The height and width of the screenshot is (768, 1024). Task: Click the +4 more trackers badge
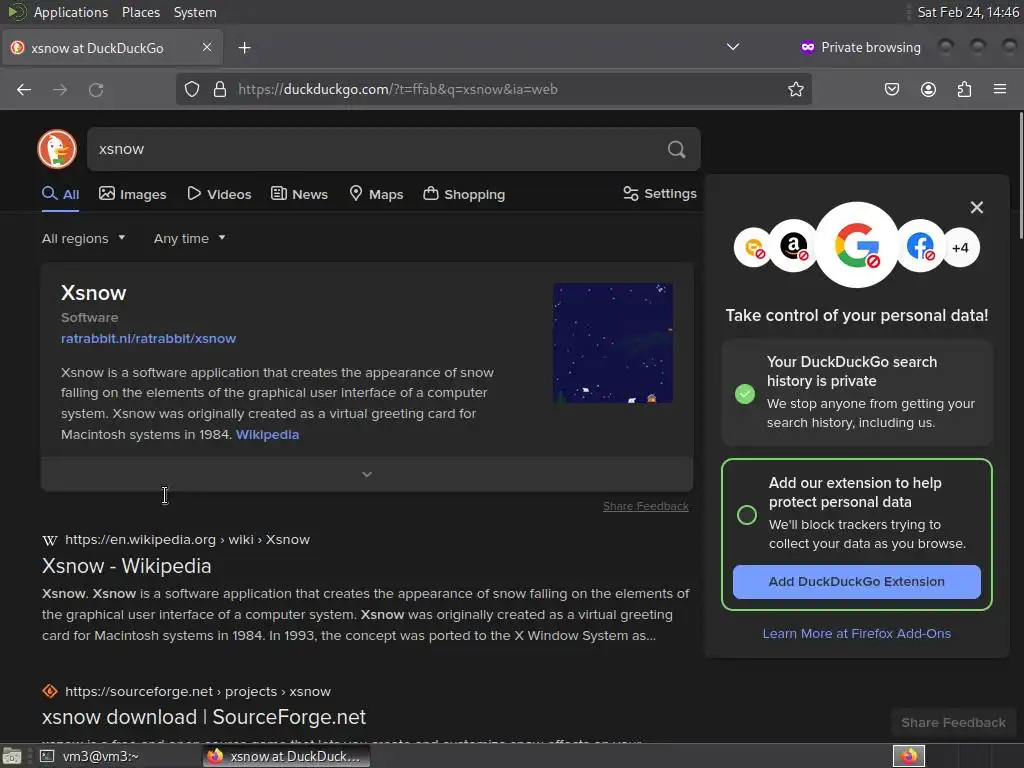[x=960, y=248]
